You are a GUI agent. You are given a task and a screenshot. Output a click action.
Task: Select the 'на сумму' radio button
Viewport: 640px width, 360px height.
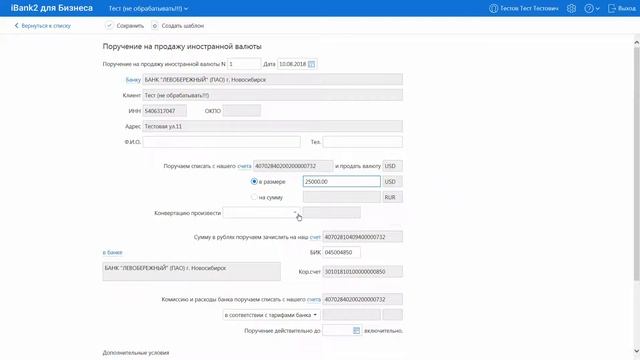[x=254, y=197]
